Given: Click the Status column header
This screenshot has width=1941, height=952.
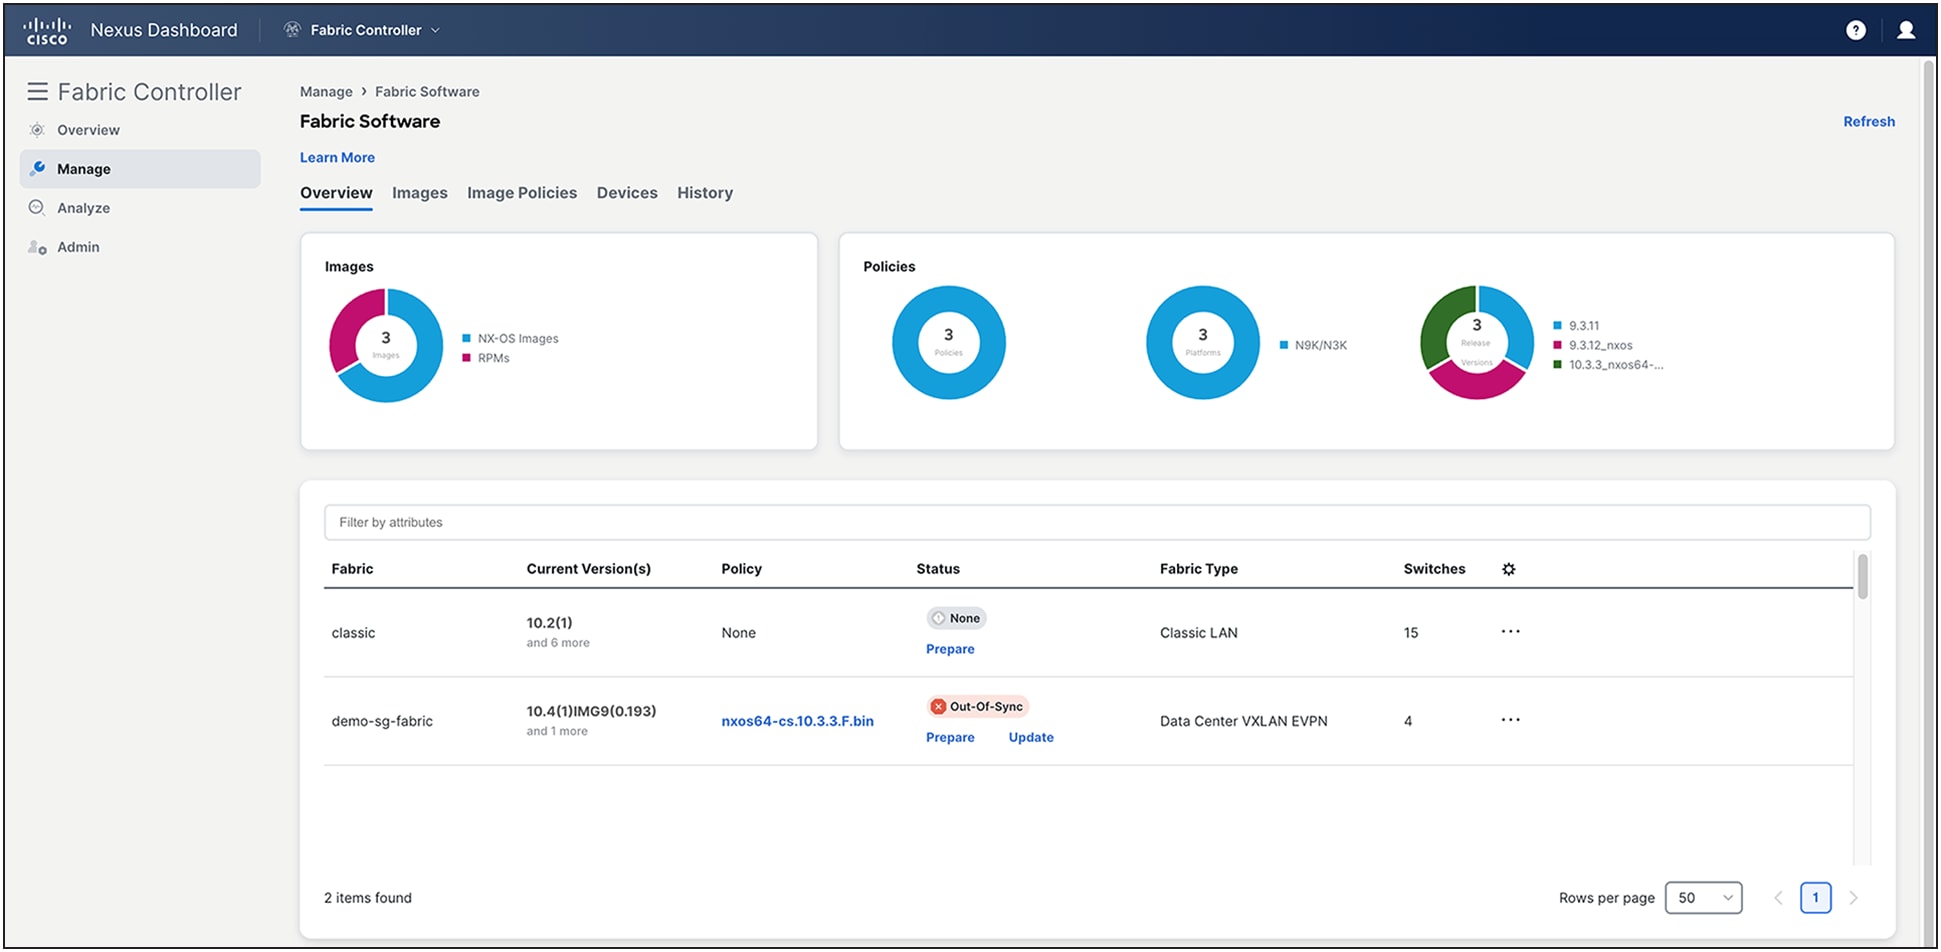Looking at the screenshot, I should [x=938, y=569].
